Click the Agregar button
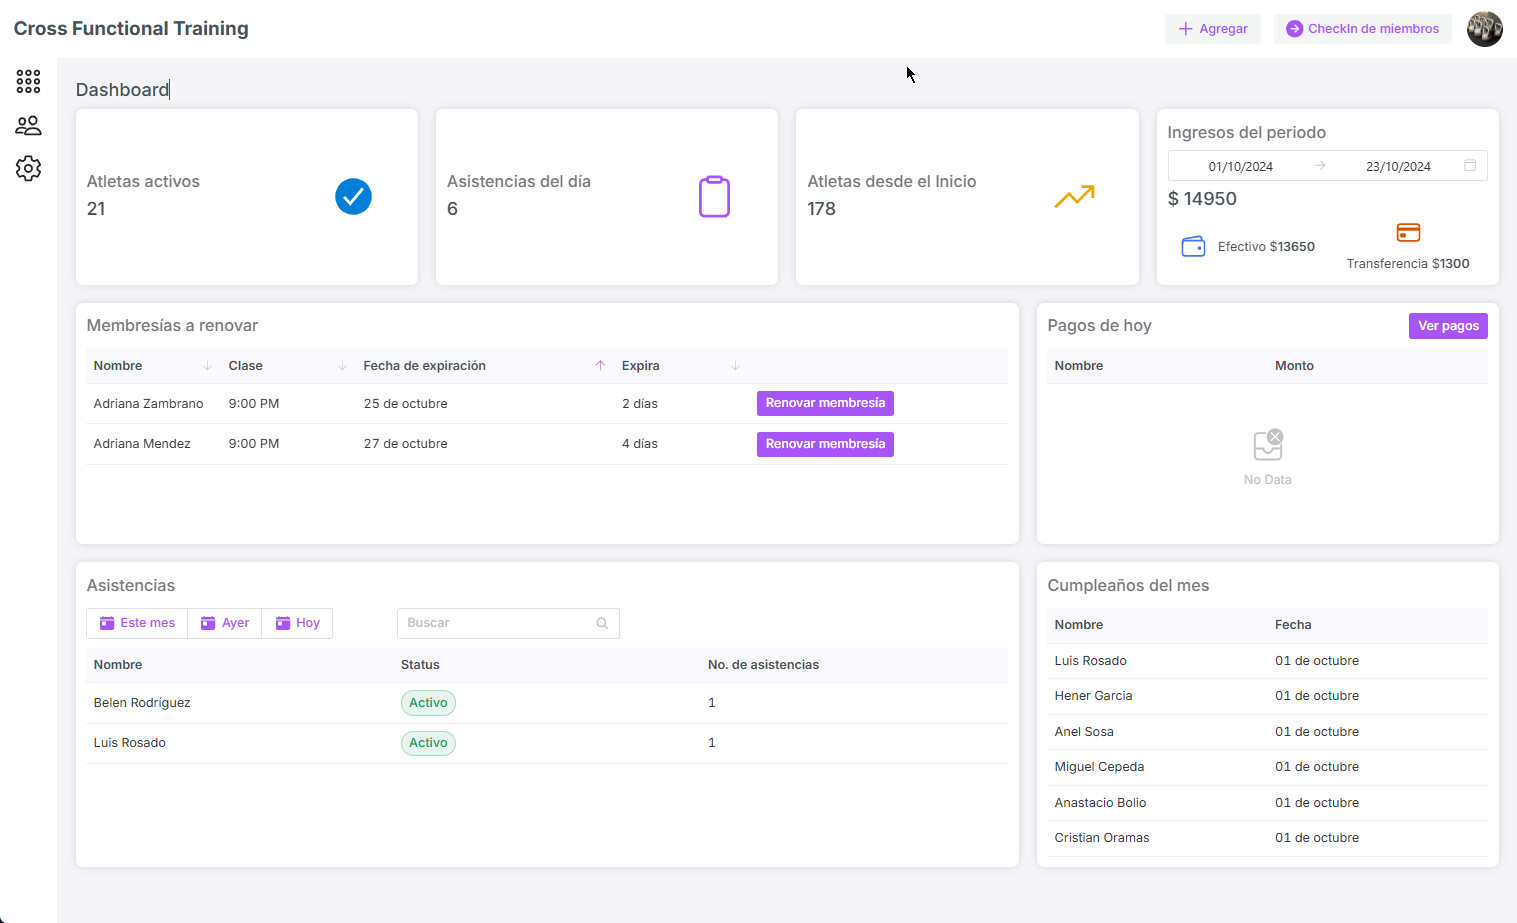 tap(1212, 28)
